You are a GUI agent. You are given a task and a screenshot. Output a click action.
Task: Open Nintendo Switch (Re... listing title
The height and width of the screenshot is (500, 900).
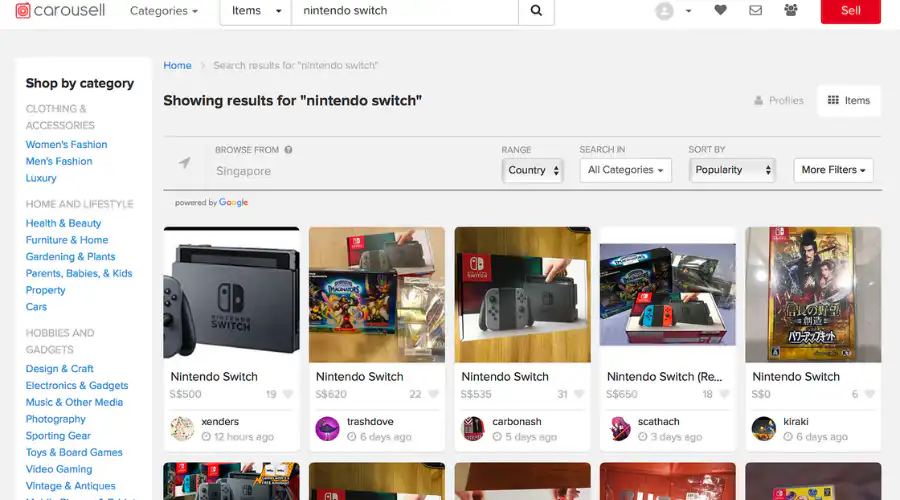[x=665, y=377]
